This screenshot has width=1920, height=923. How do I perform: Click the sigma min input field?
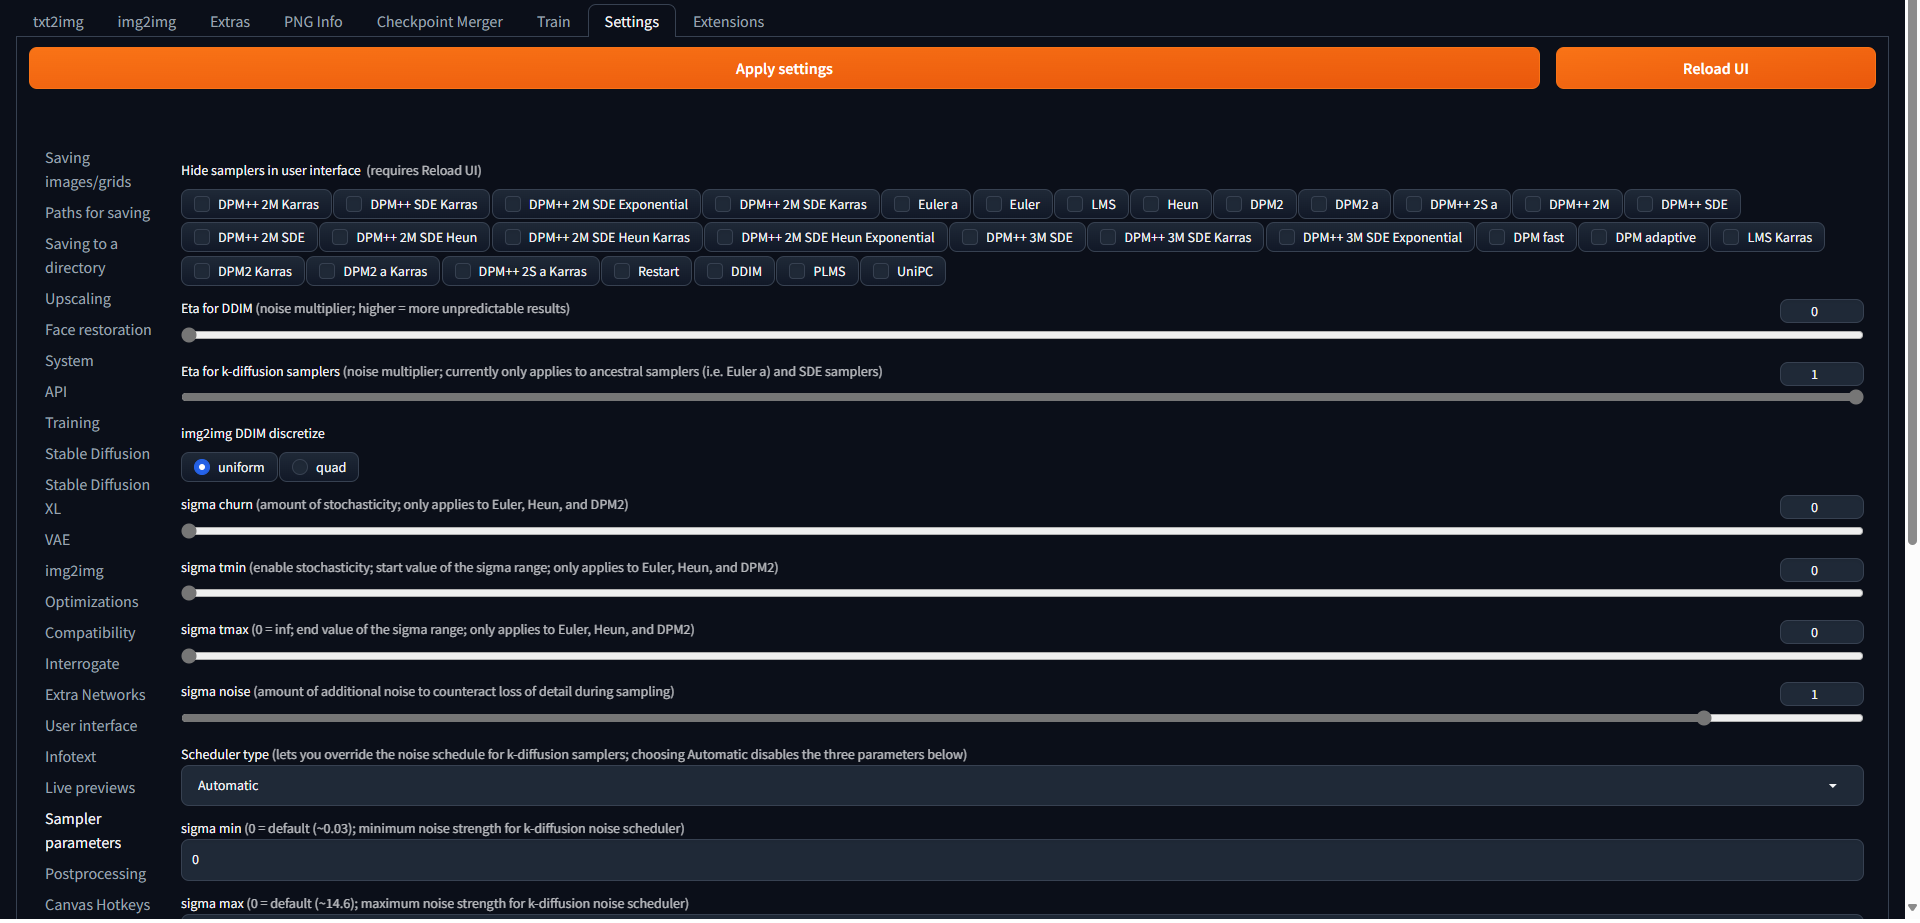[1020, 860]
